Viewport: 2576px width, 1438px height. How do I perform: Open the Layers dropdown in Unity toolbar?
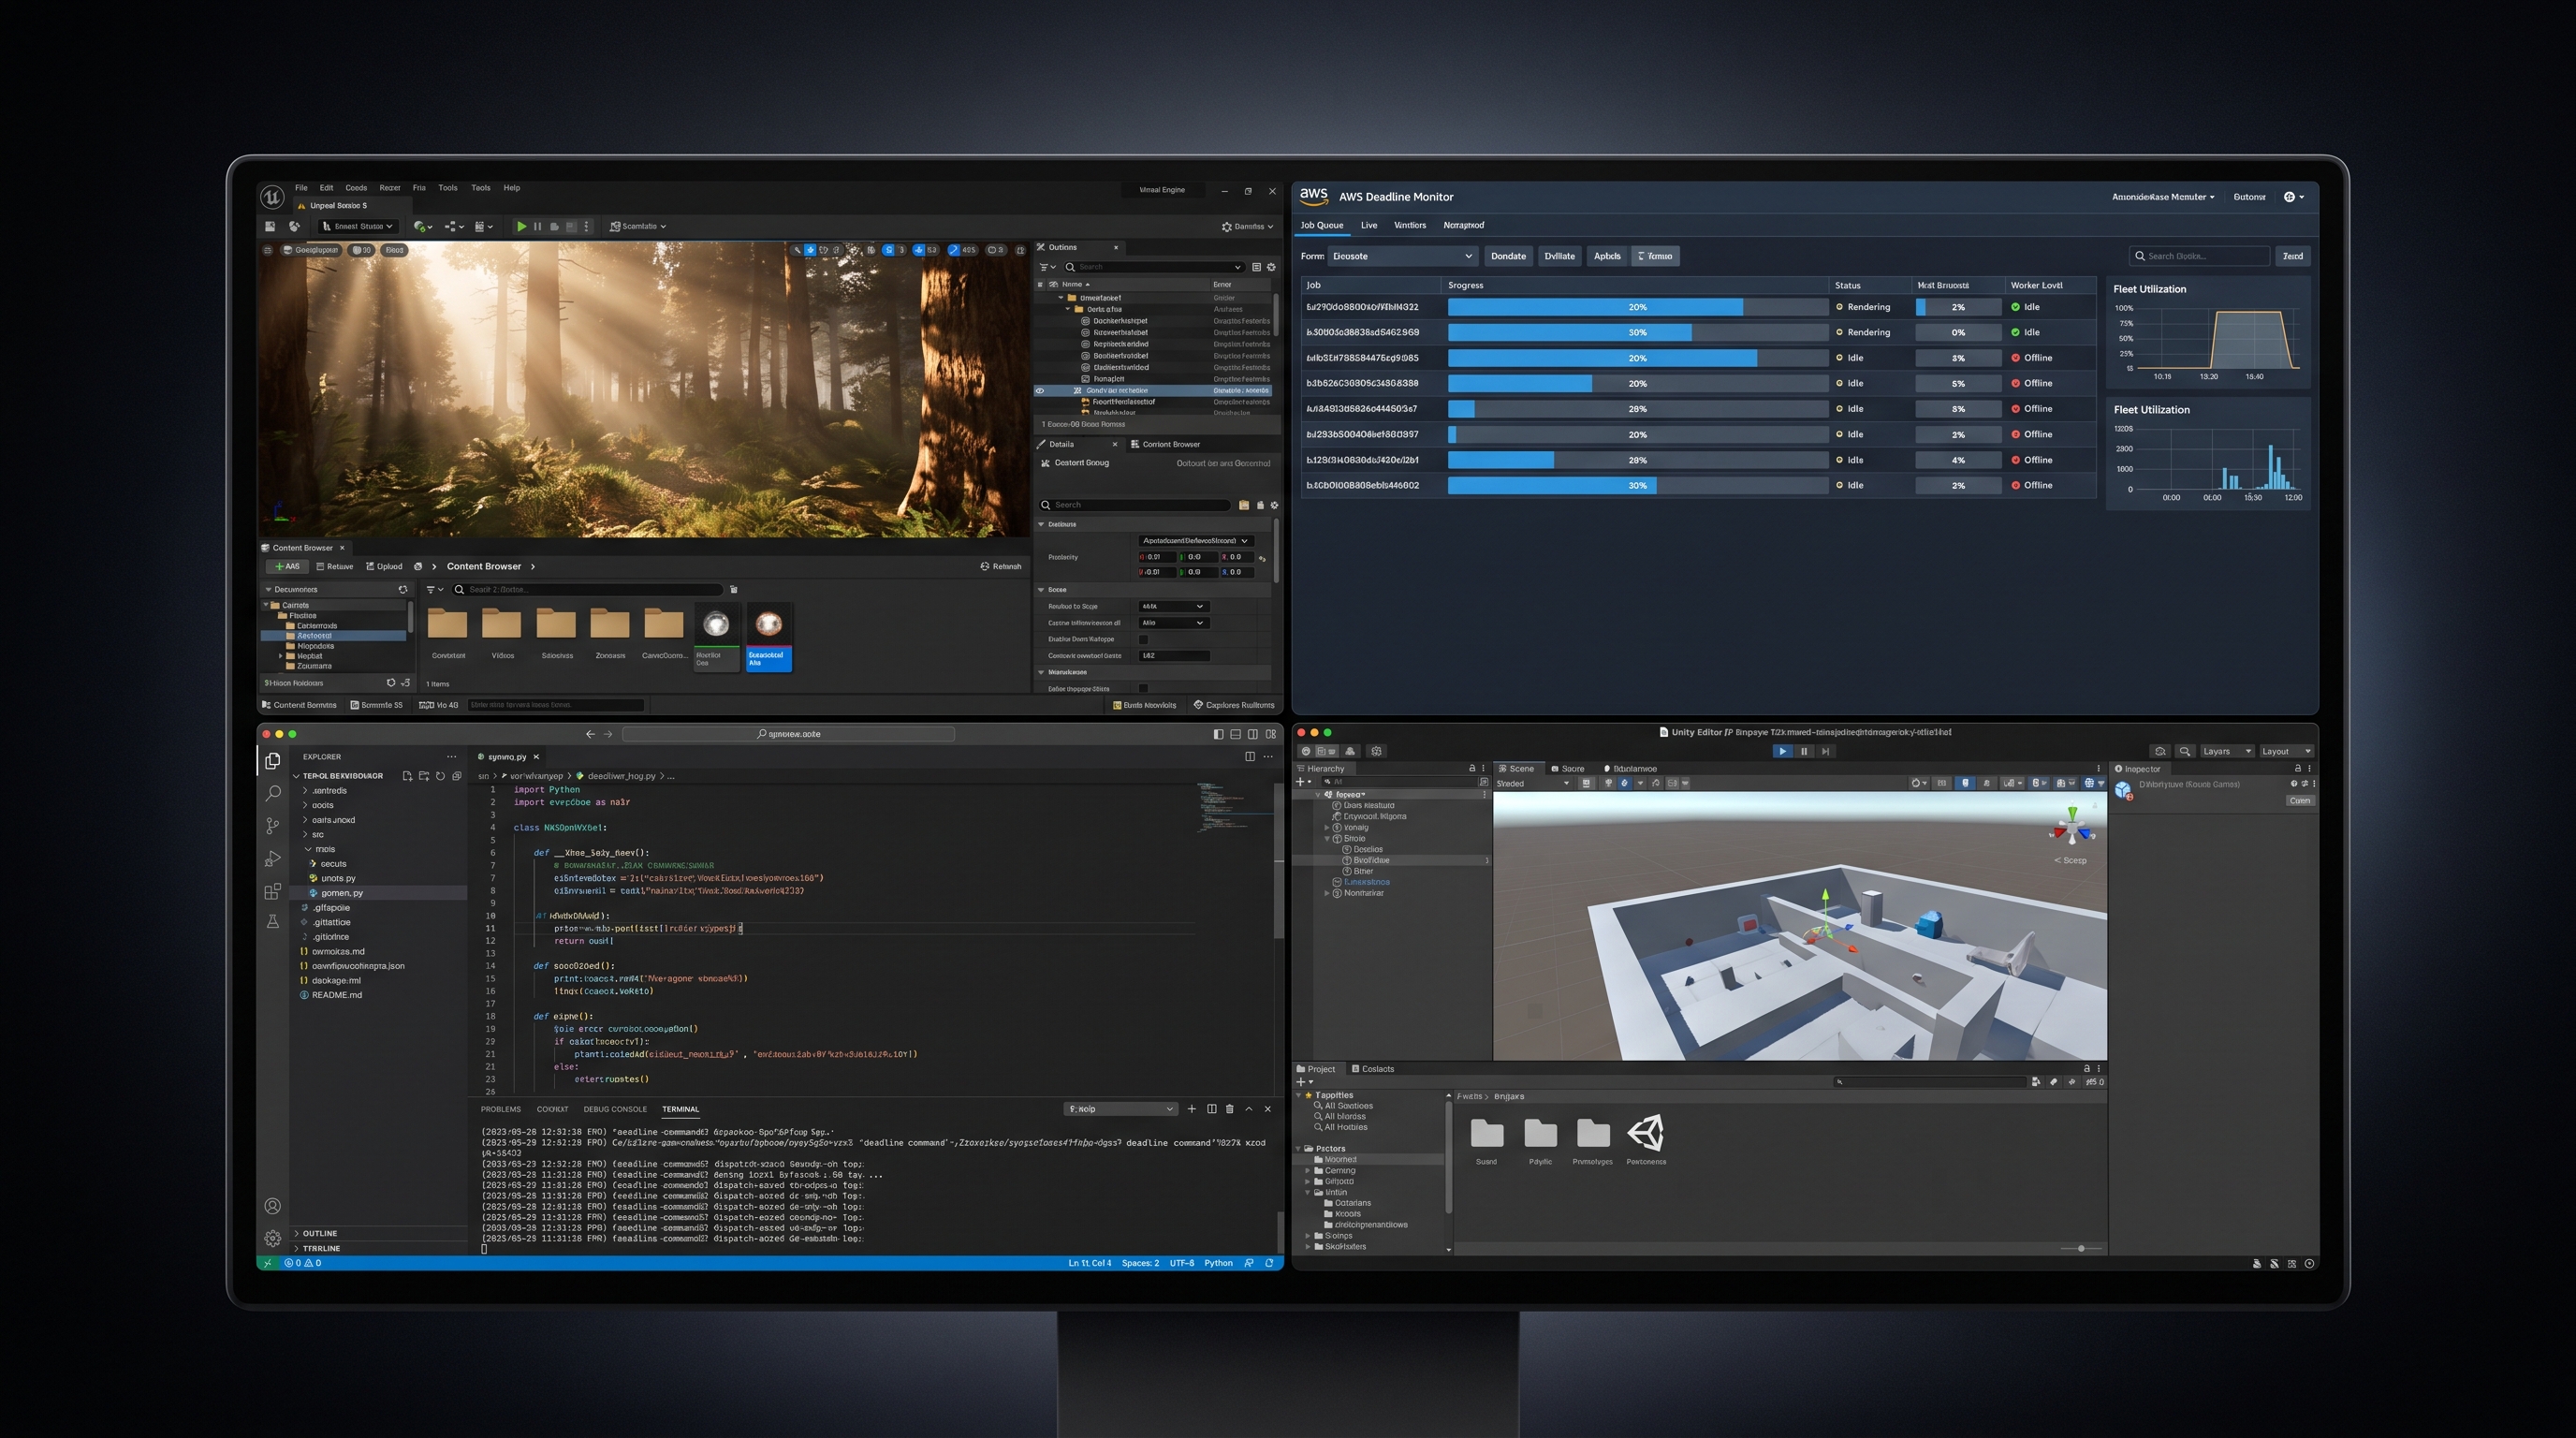click(x=2226, y=751)
